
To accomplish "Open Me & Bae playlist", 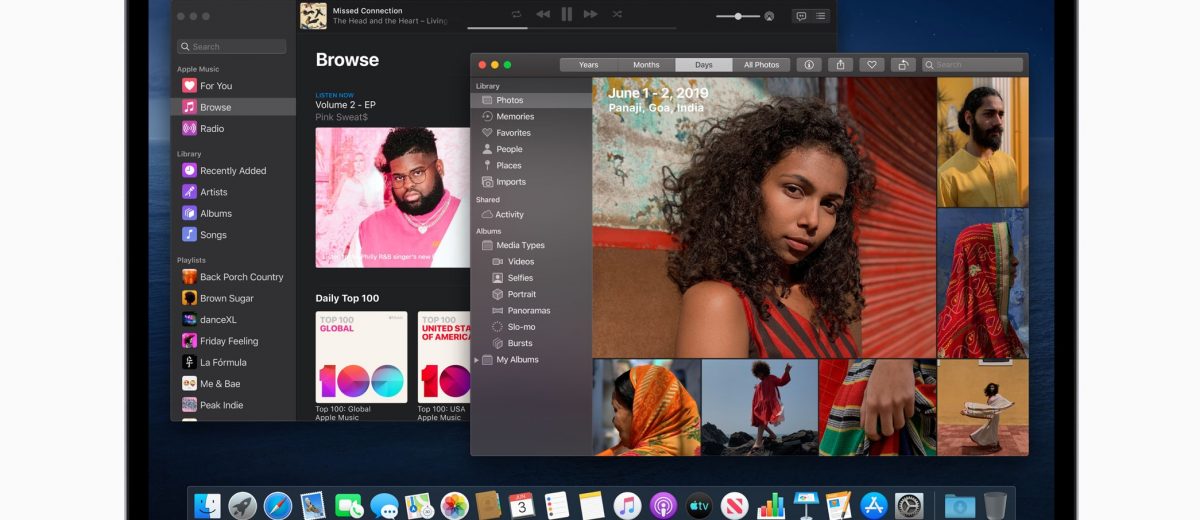I will point(234,384).
